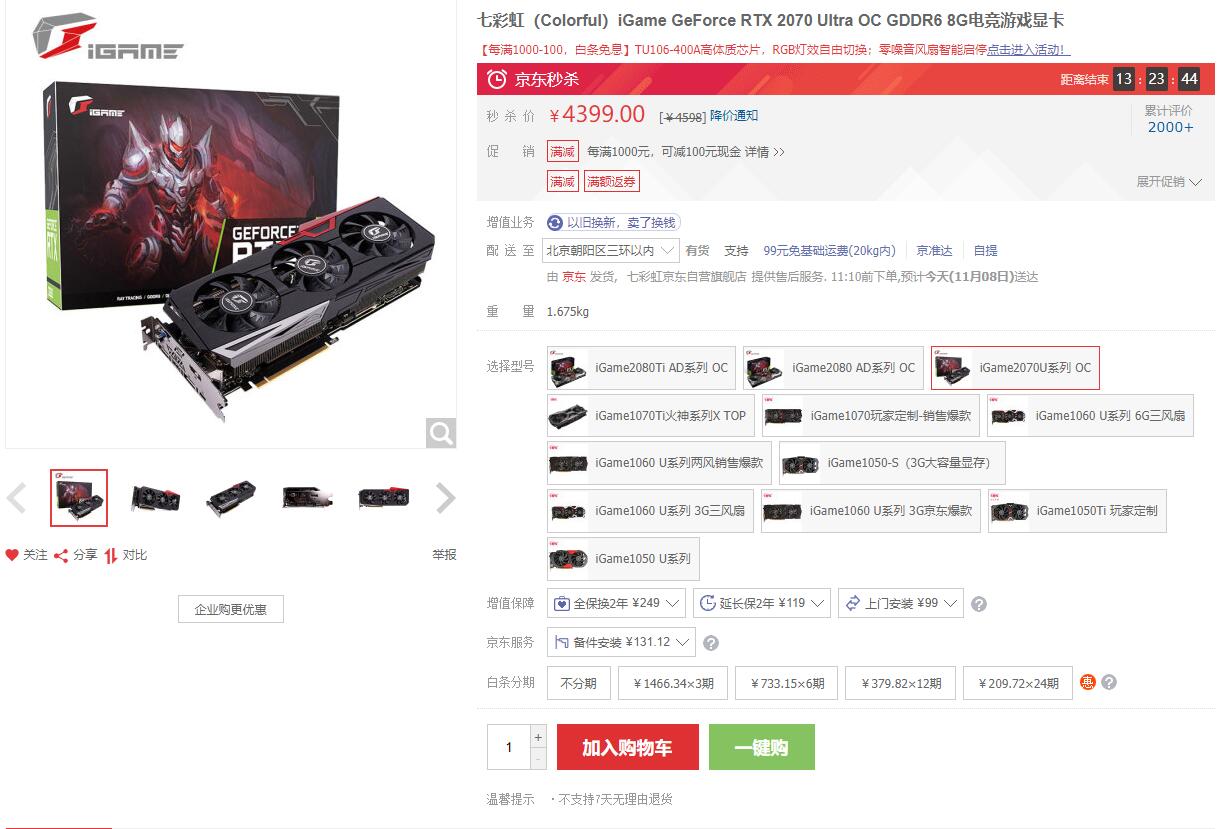The height and width of the screenshot is (829, 1228).
Task: Click the heart 关注 follow icon
Action: [x=12, y=555]
